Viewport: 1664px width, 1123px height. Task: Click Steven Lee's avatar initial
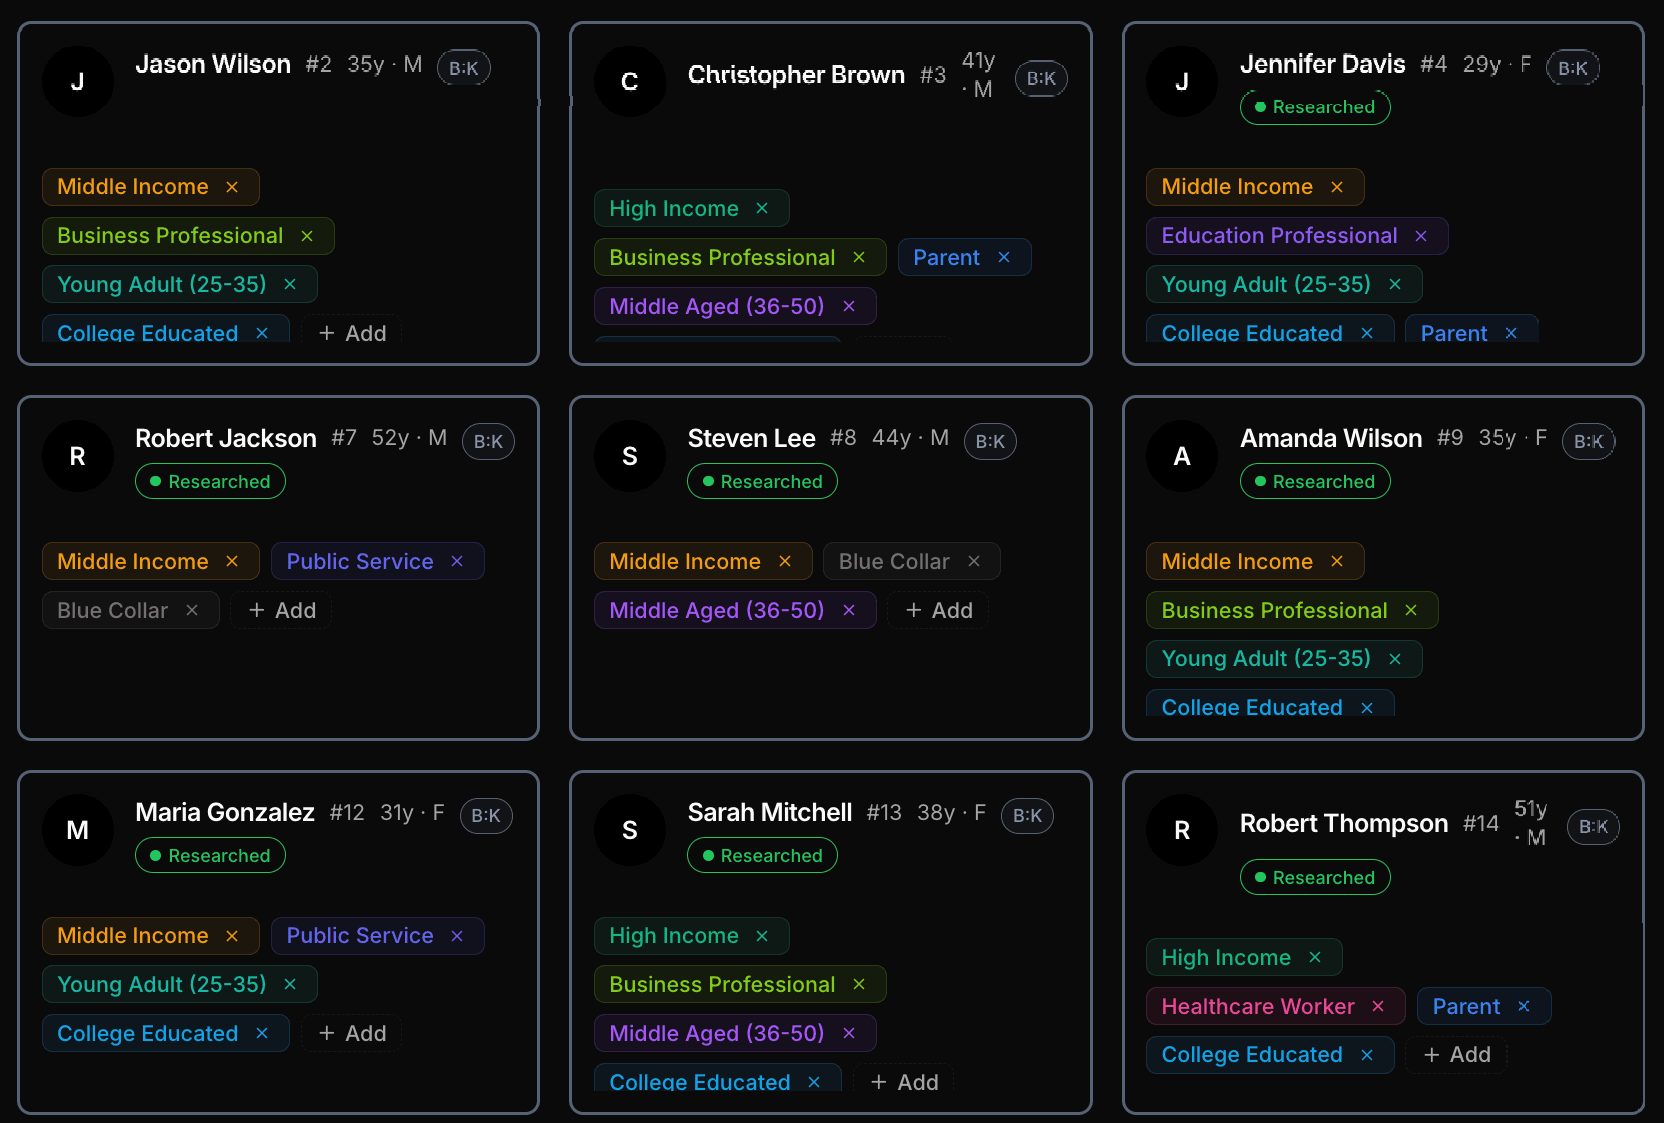pyautogui.click(x=630, y=456)
